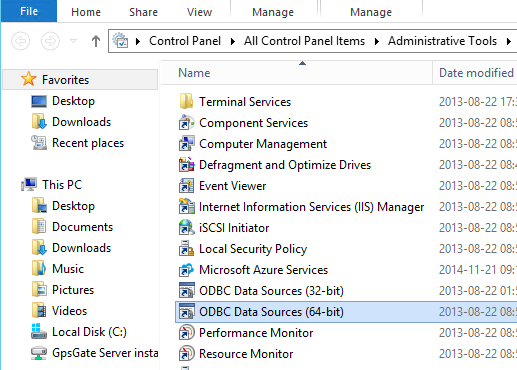Click the Resource Monitor icon
The height and width of the screenshot is (370, 517).
tap(186, 353)
